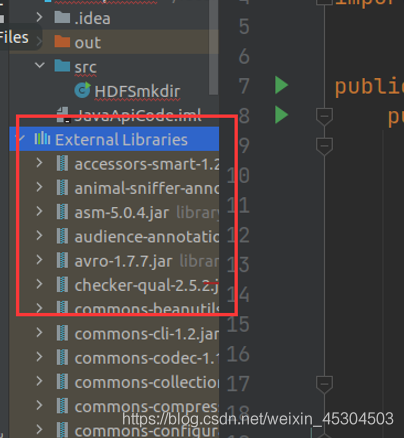Select commons-codec entry
Viewport: 404px width, 438px height.
click(x=147, y=358)
